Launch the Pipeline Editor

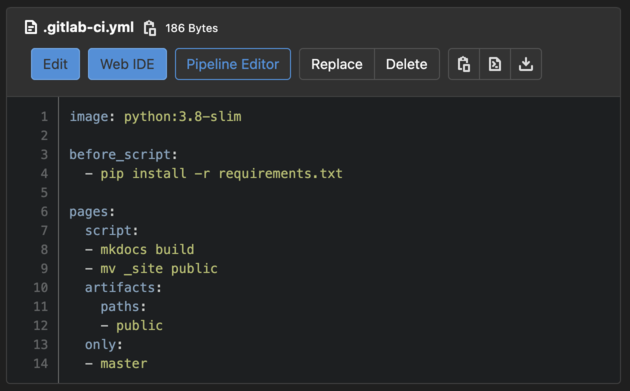click(x=233, y=64)
